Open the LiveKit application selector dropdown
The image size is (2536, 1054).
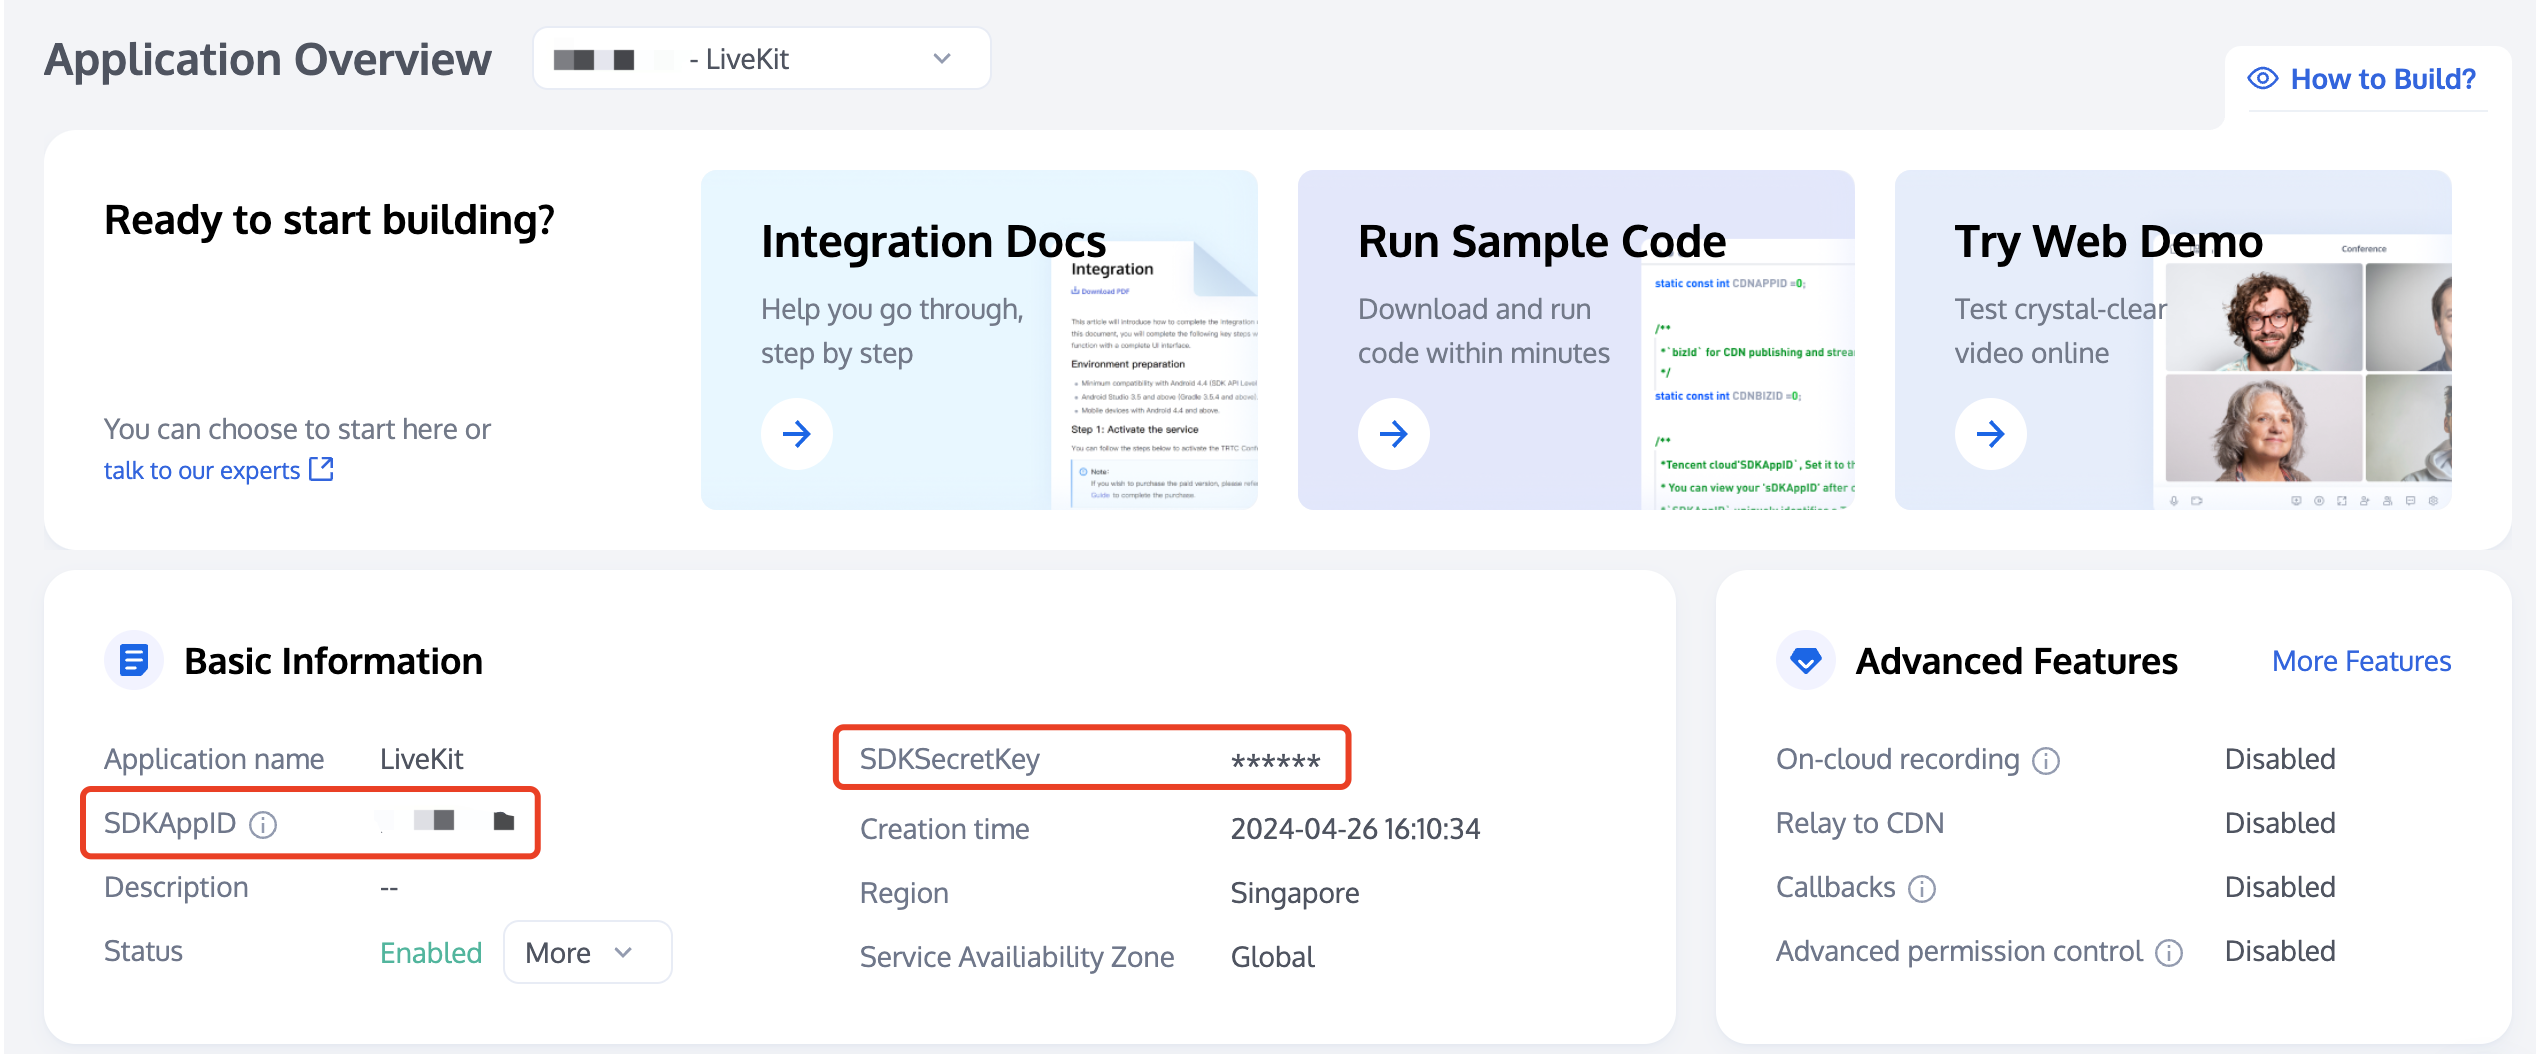760,59
